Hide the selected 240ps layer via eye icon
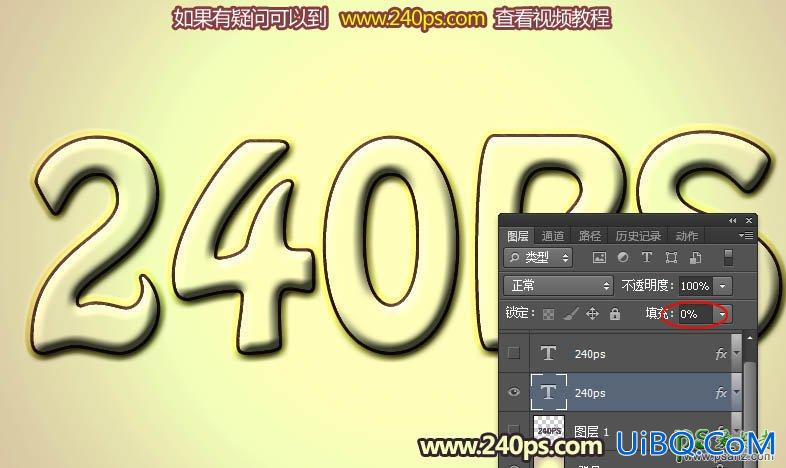786x468 pixels. pyautogui.click(x=514, y=392)
